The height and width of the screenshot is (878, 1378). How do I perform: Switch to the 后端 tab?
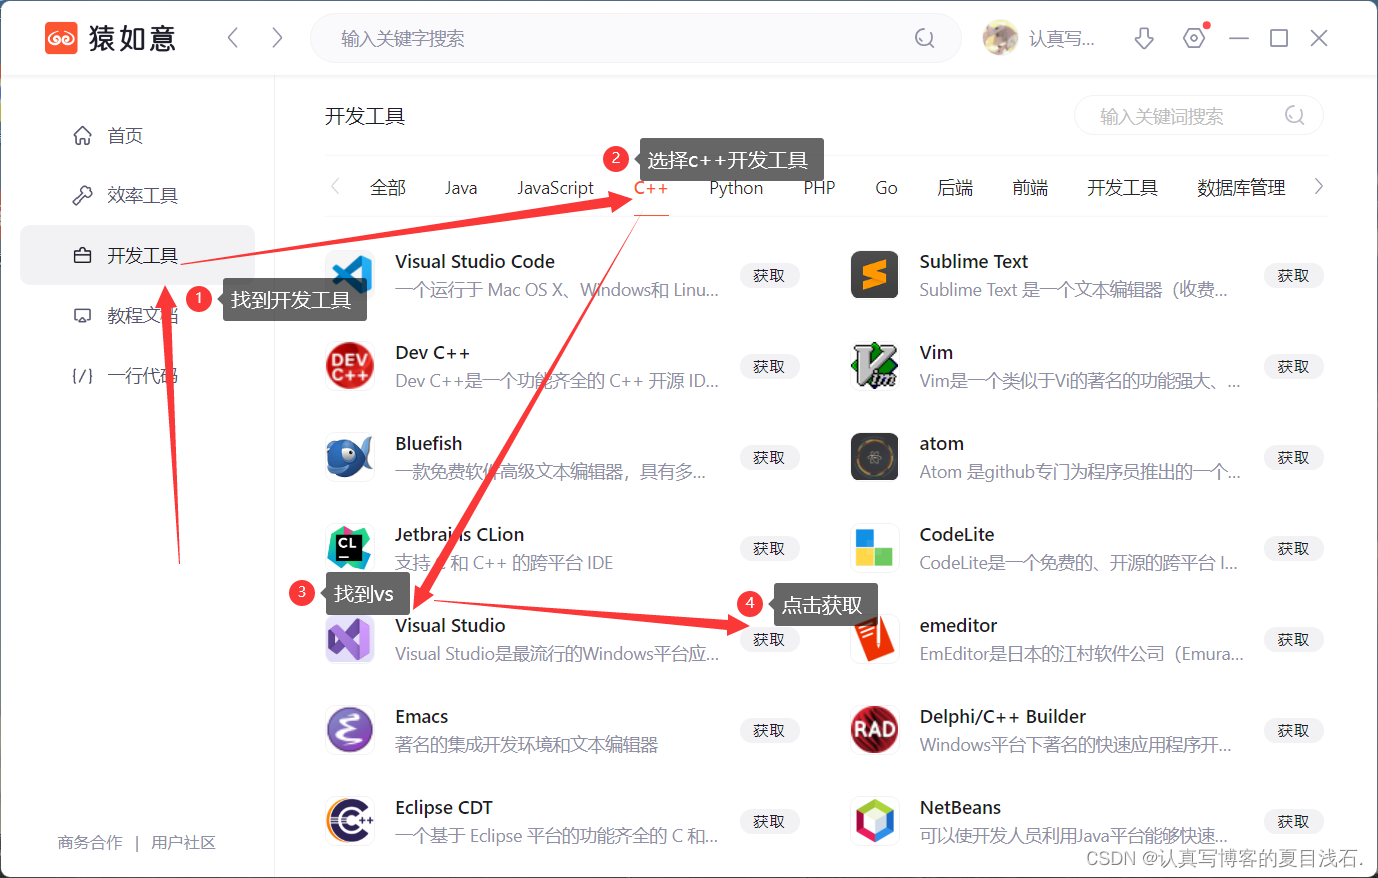click(955, 188)
